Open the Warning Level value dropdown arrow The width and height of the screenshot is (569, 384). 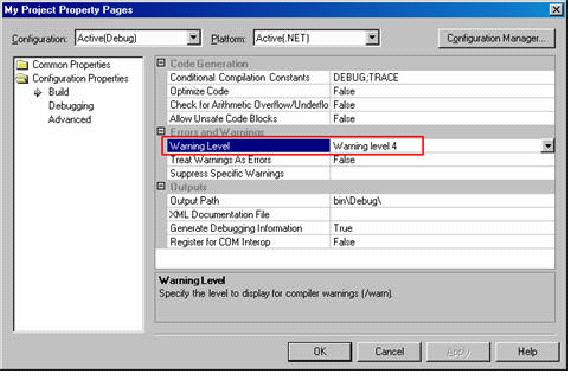548,146
